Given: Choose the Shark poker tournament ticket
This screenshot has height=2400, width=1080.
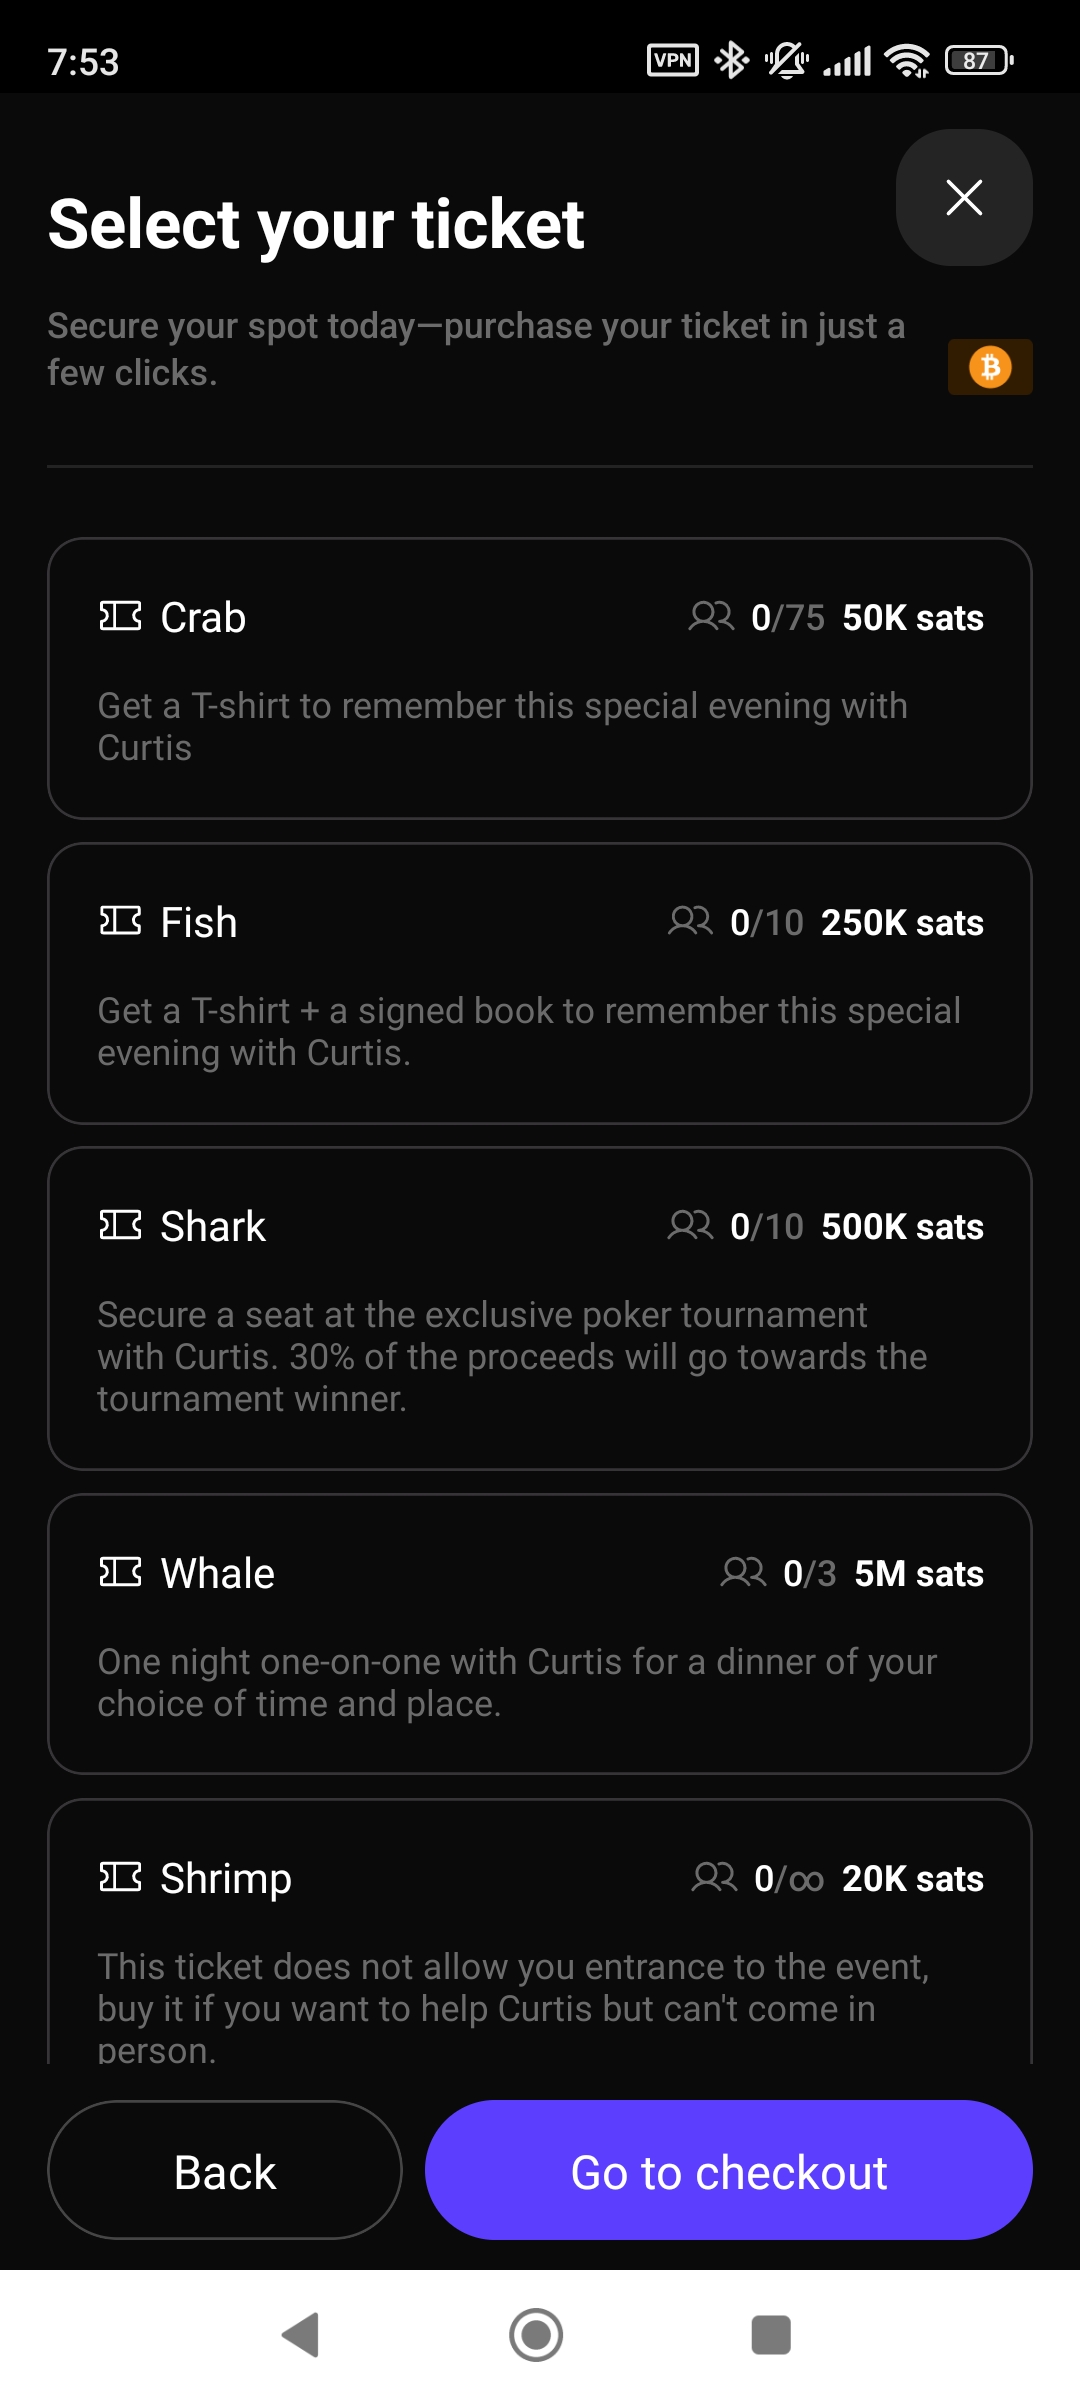Looking at the screenshot, I should pyautogui.click(x=540, y=1308).
